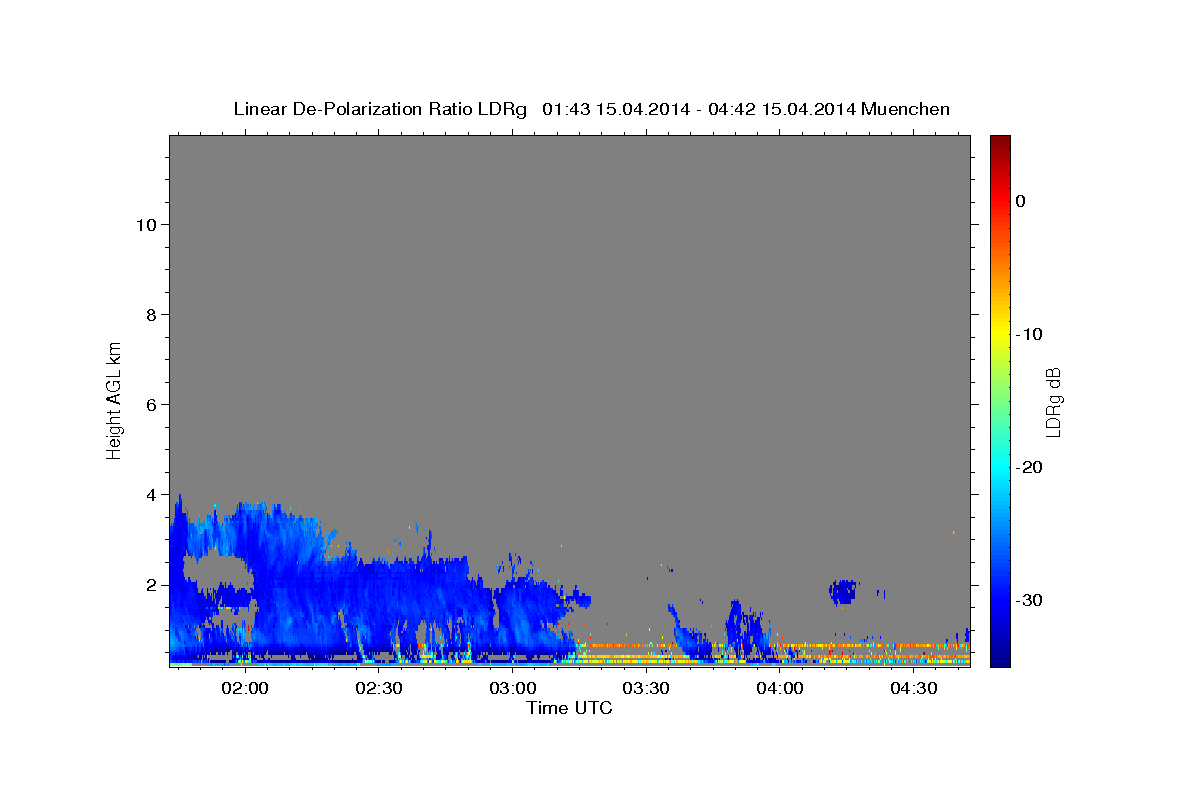1200x800 pixels.
Task: Click the colorbar label -30
Action: (x=1029, y=600)
